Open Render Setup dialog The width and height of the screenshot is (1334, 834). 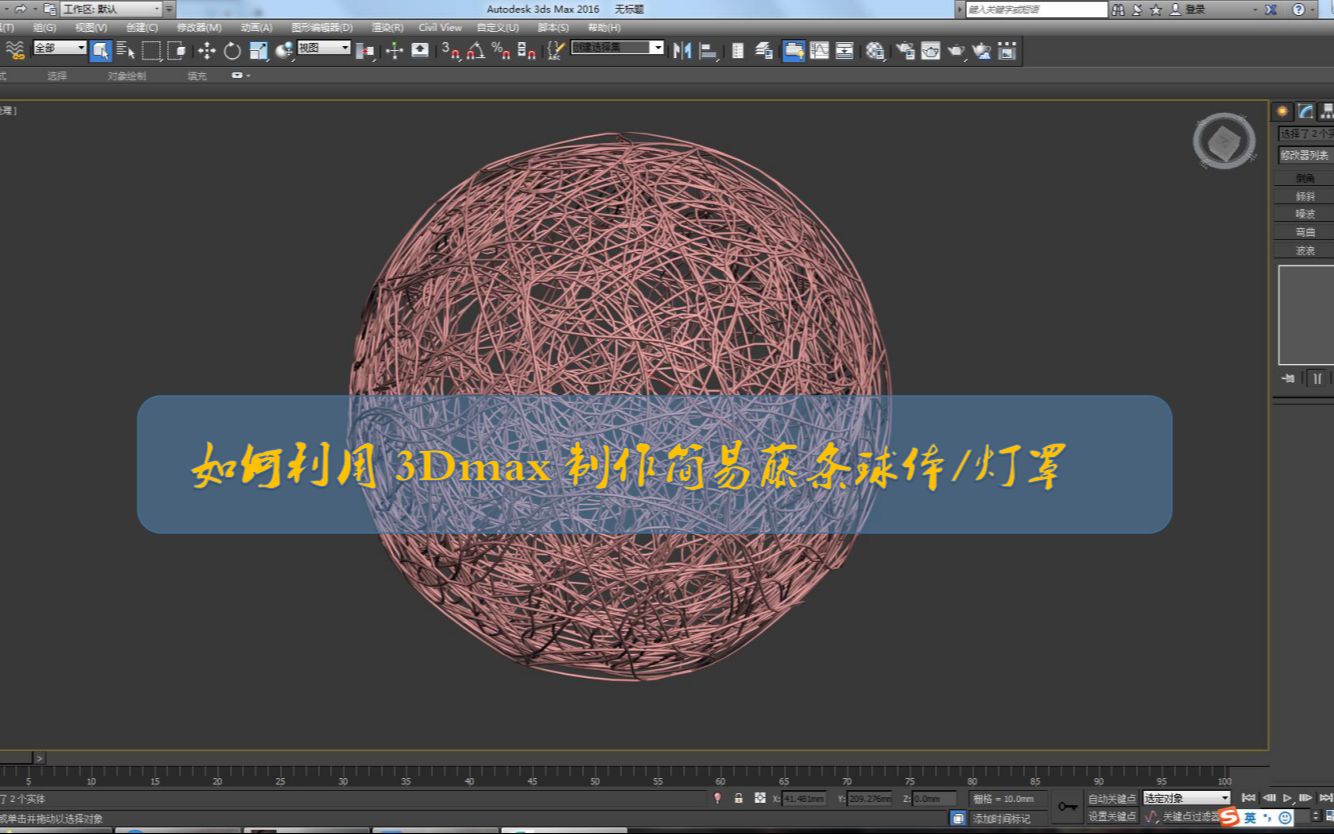pyautogui.click(x=906, y=51)
